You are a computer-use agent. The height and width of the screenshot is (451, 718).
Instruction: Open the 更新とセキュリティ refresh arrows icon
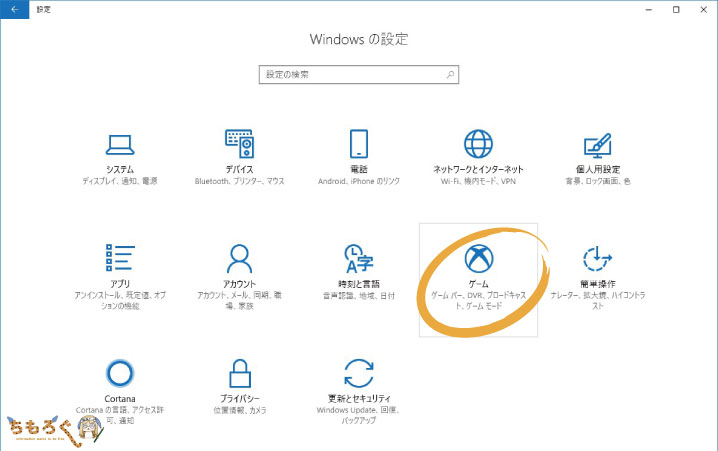(359, 373)
